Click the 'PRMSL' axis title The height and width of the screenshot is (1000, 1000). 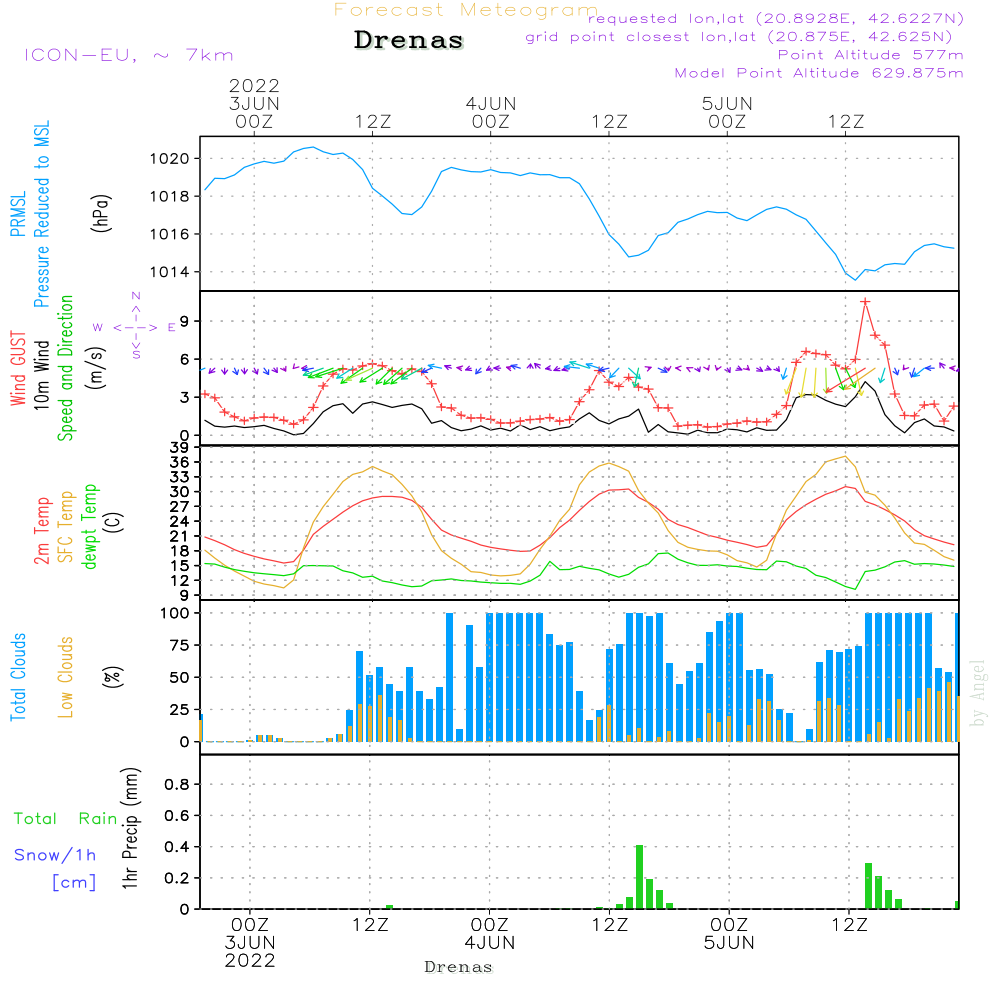tap(18, 214)
